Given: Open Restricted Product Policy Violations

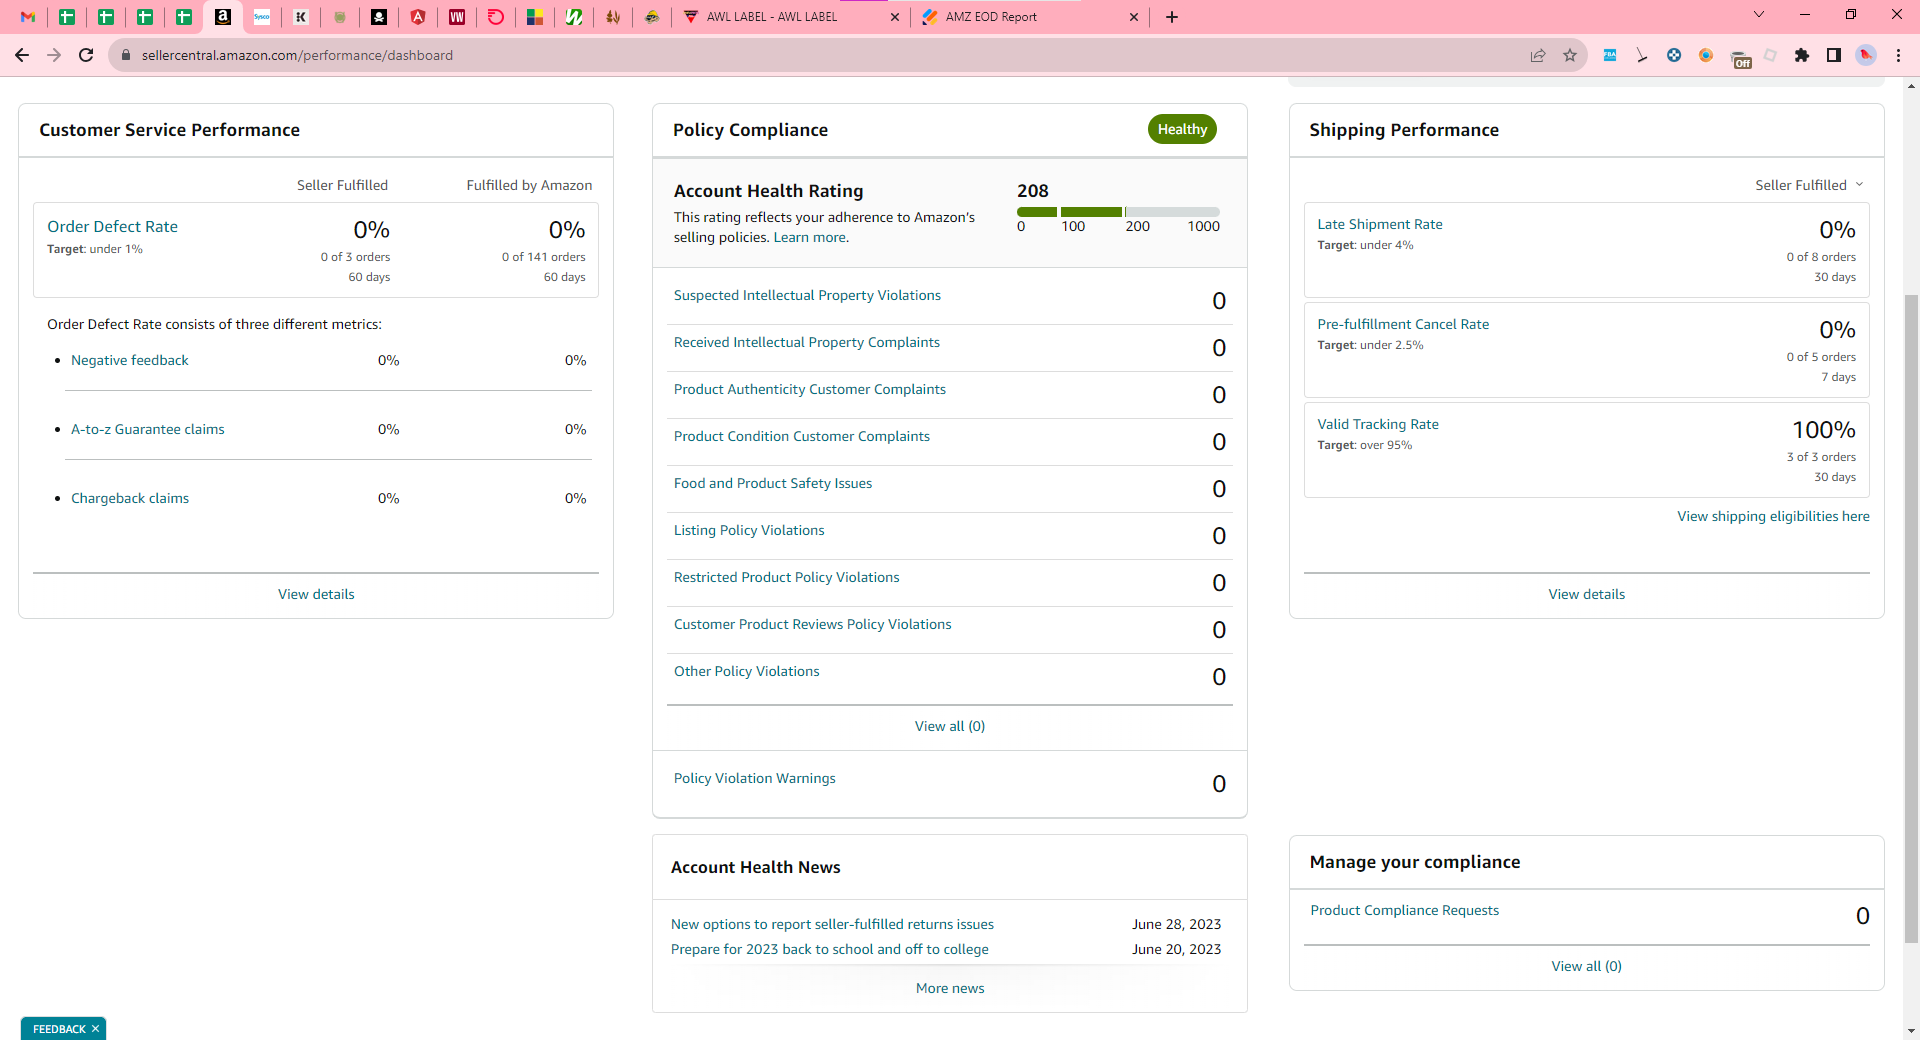Looking at the screenshot, I should pos(787,577).
